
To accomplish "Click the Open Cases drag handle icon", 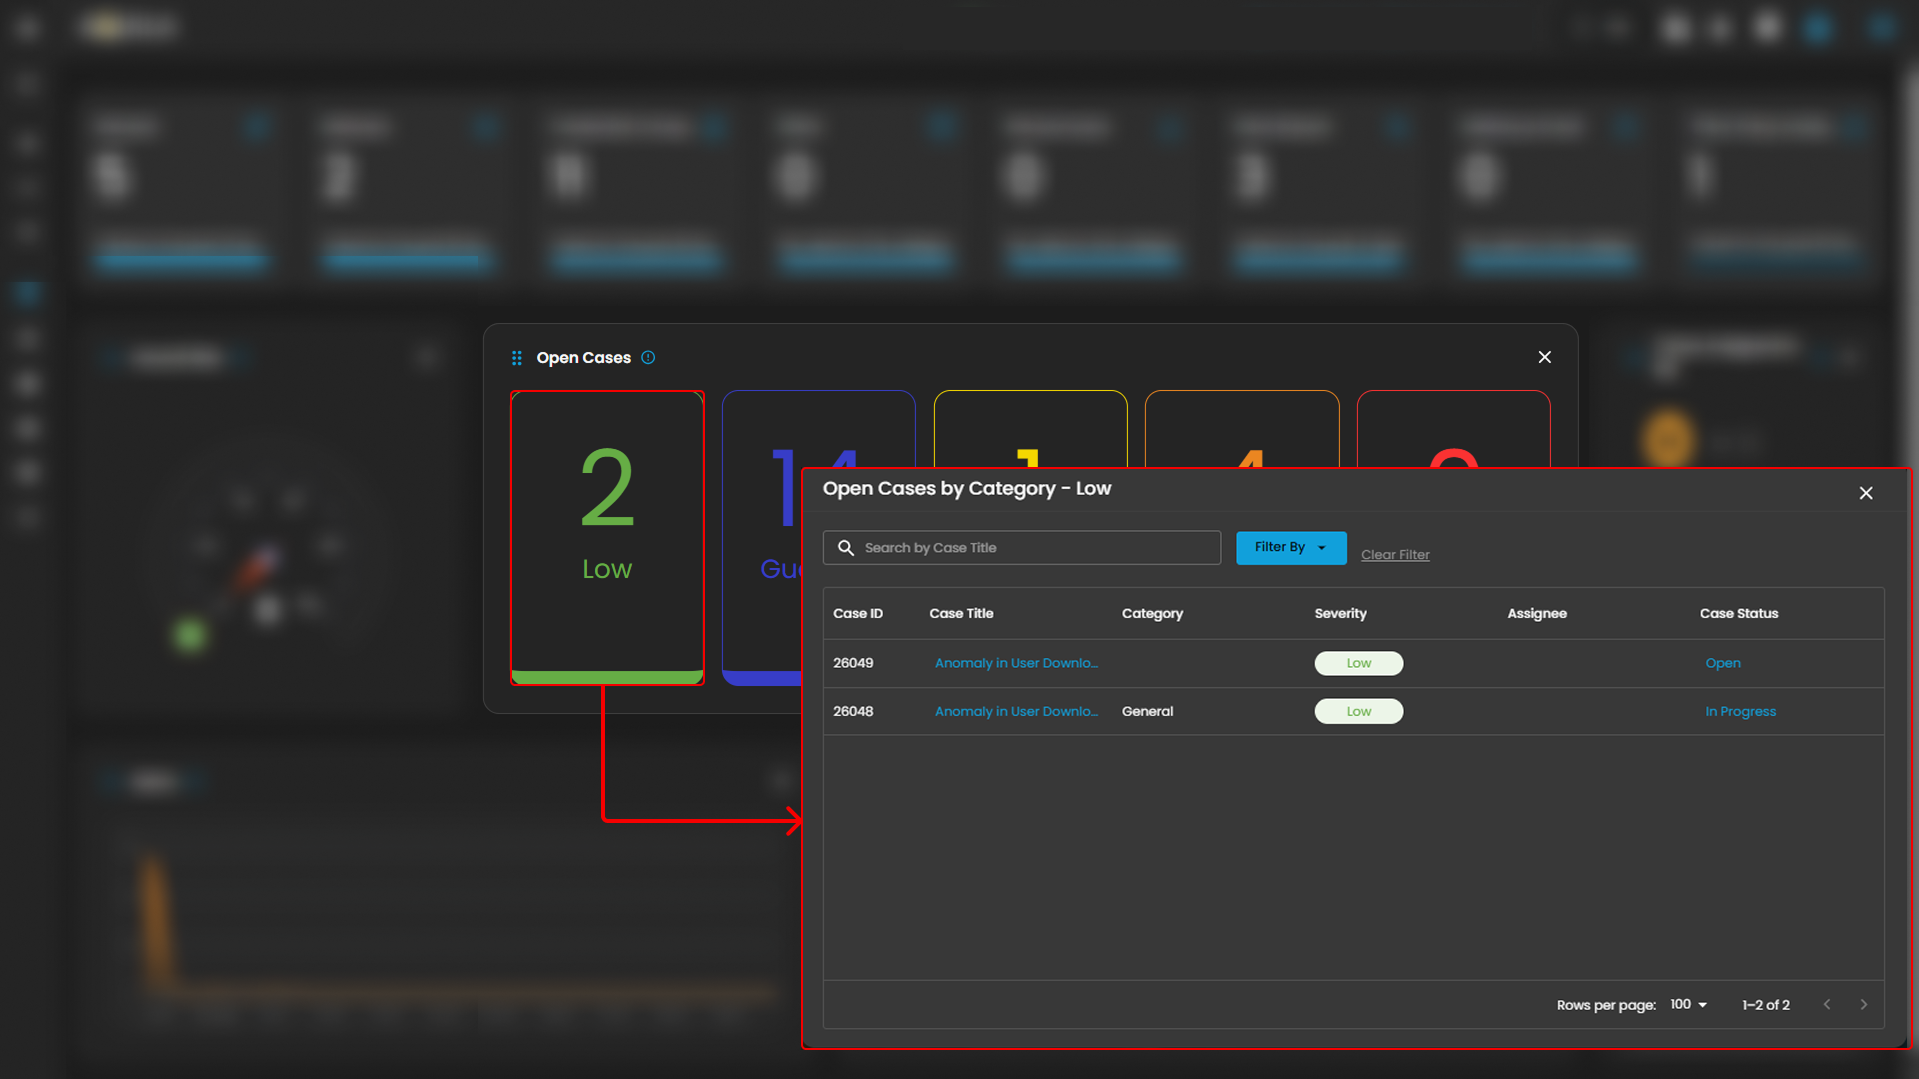I will (x=517, y=358).
